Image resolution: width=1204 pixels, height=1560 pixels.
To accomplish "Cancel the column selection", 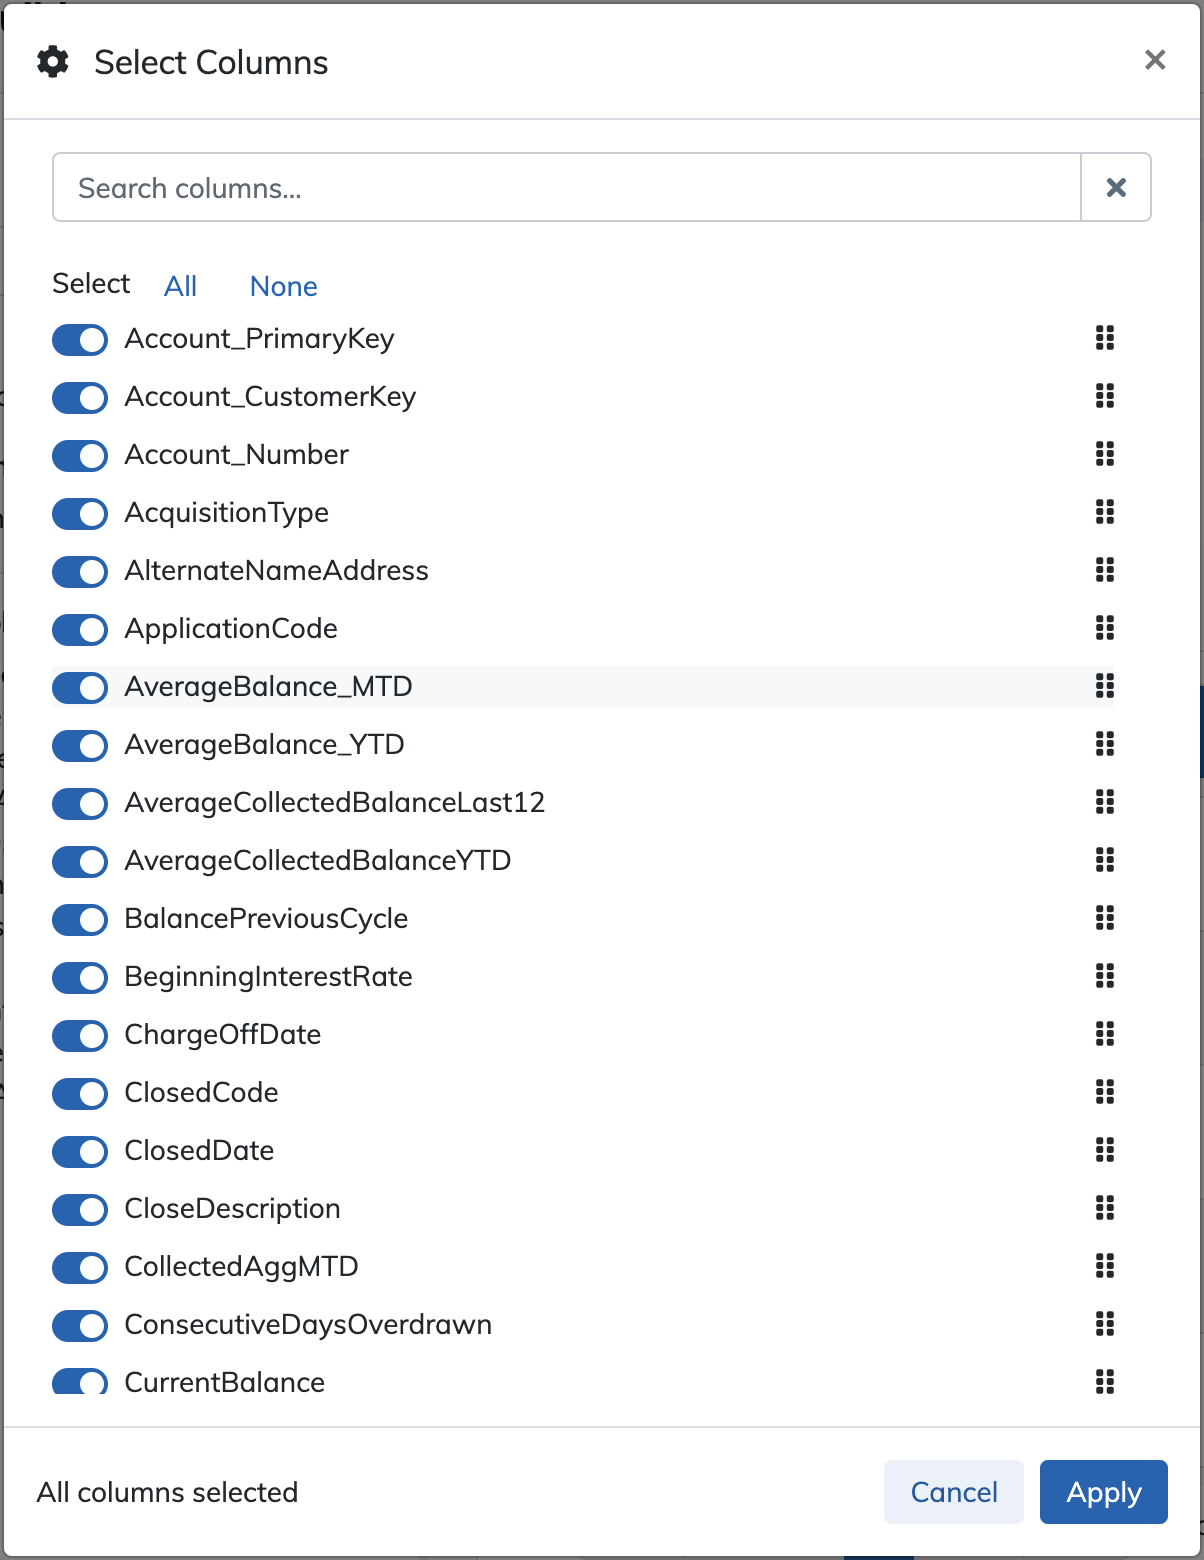I will point(954,1492).
